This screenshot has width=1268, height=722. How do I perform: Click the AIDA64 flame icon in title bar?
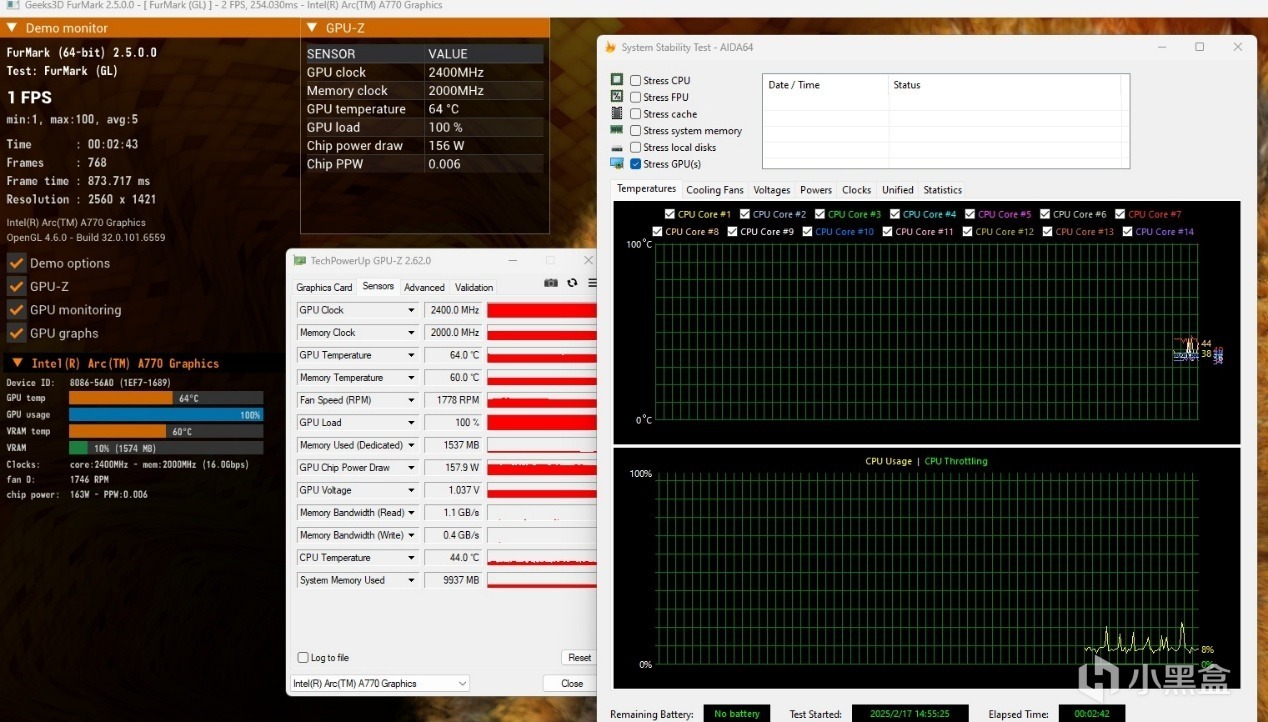point(611,47)
